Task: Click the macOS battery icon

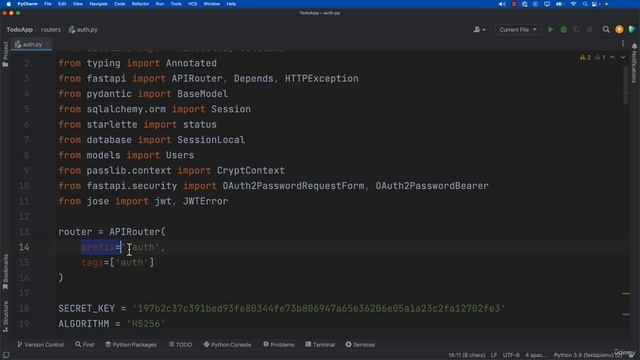Action: click(559, 4)
